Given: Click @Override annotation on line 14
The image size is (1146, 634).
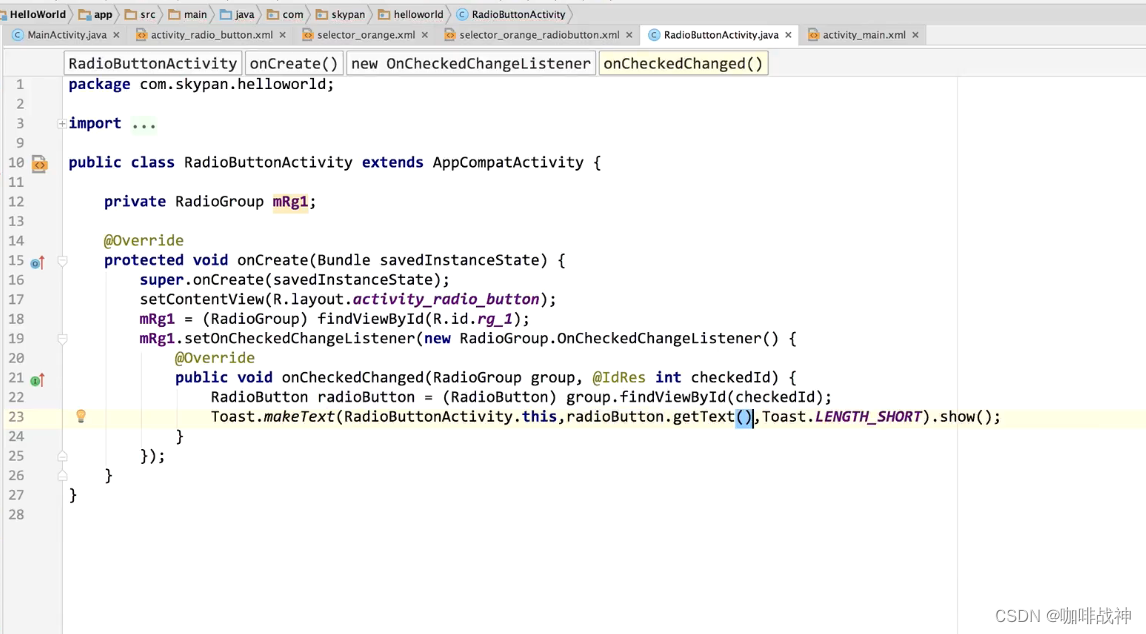Looking at the screenshot, I should tap(143, 241).
